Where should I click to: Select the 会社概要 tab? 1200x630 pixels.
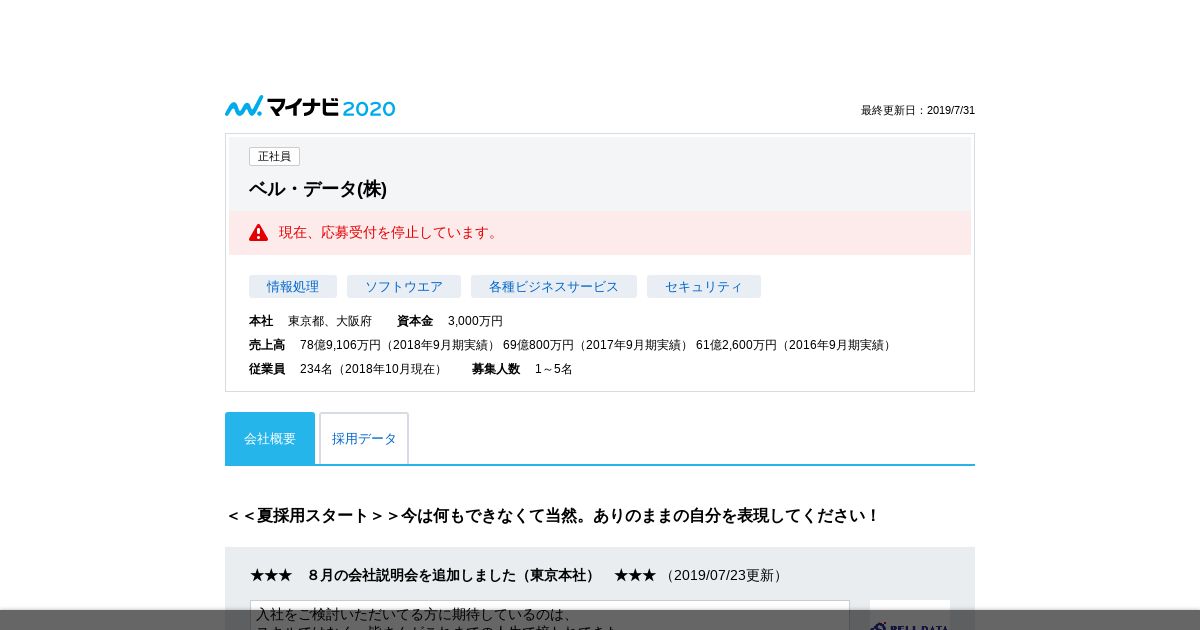coord(270,438)
